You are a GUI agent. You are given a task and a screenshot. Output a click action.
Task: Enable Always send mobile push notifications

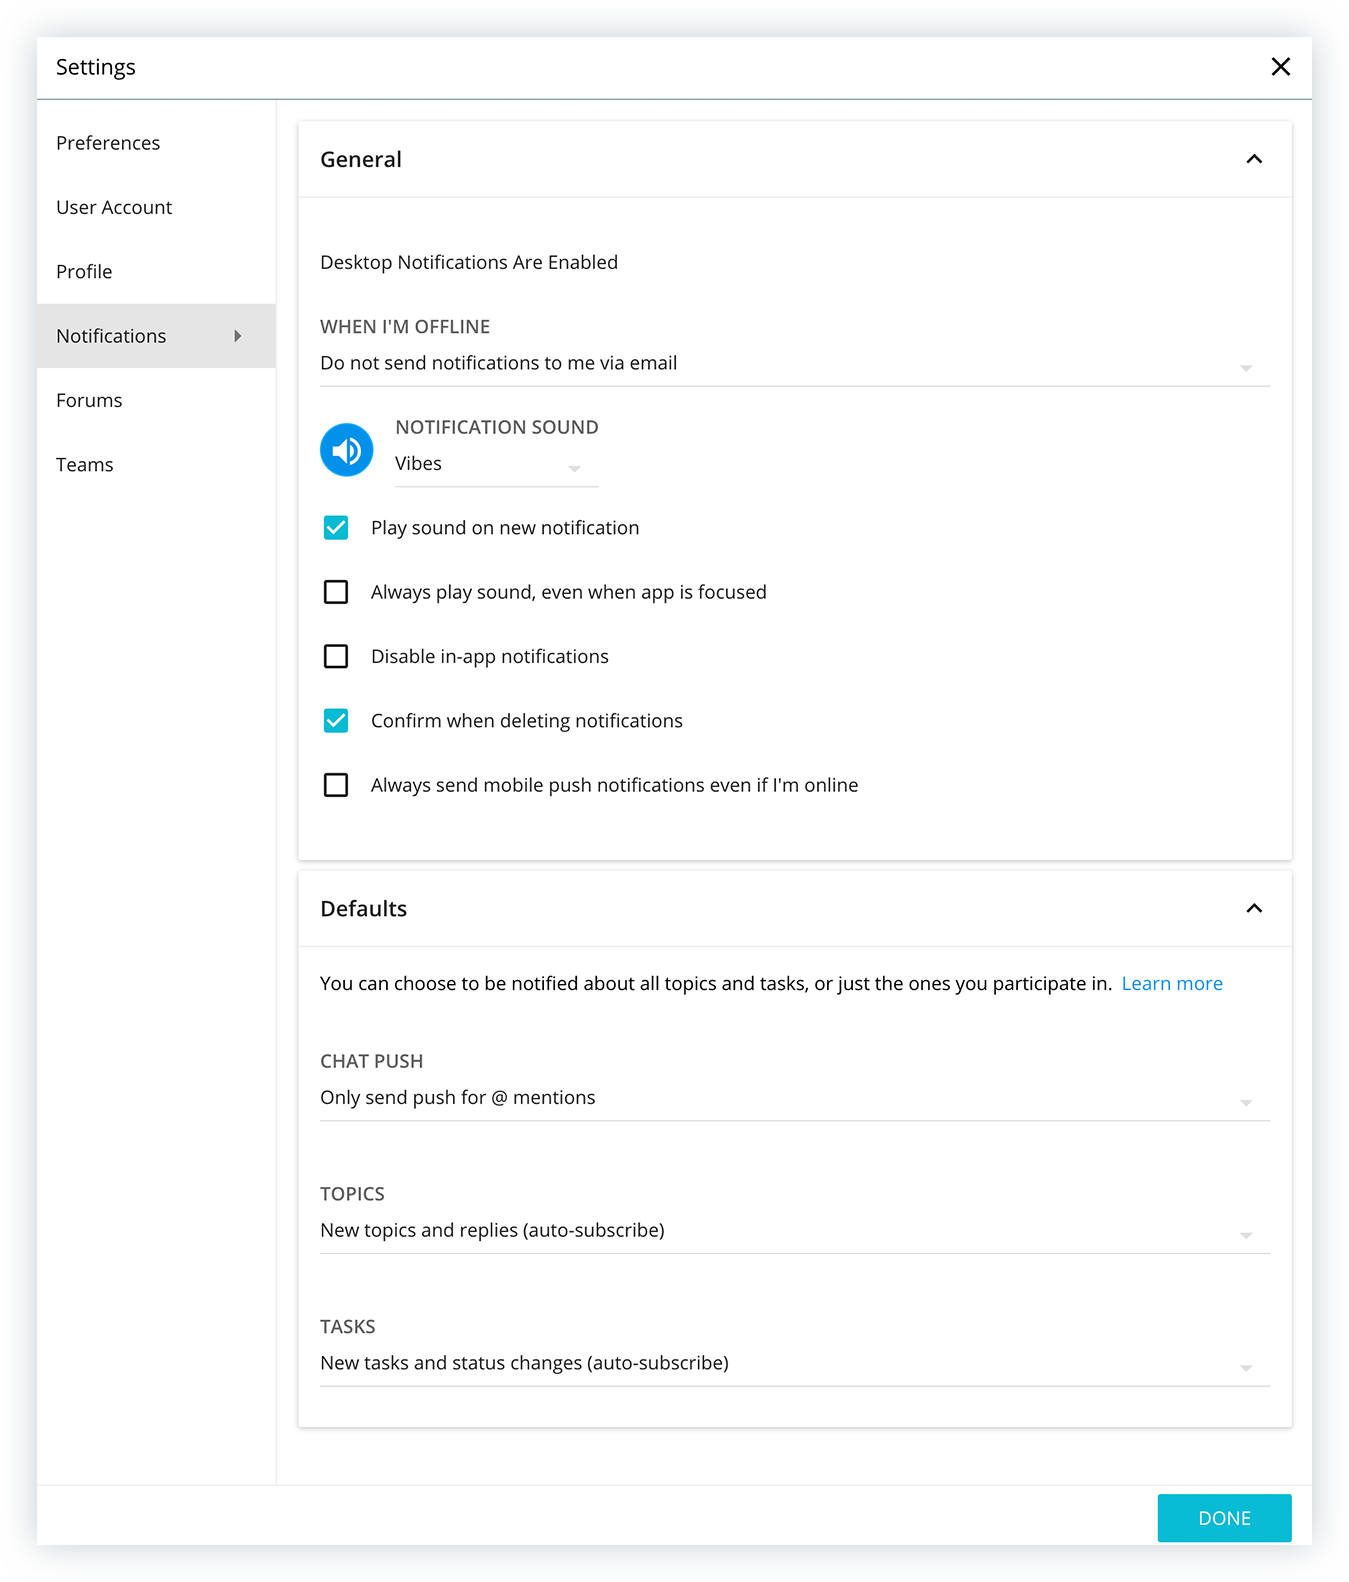tap(336, 785)
